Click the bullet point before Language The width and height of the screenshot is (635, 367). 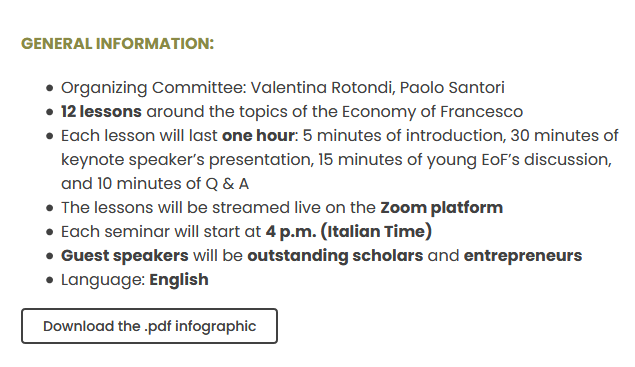[x=50, y=280]
